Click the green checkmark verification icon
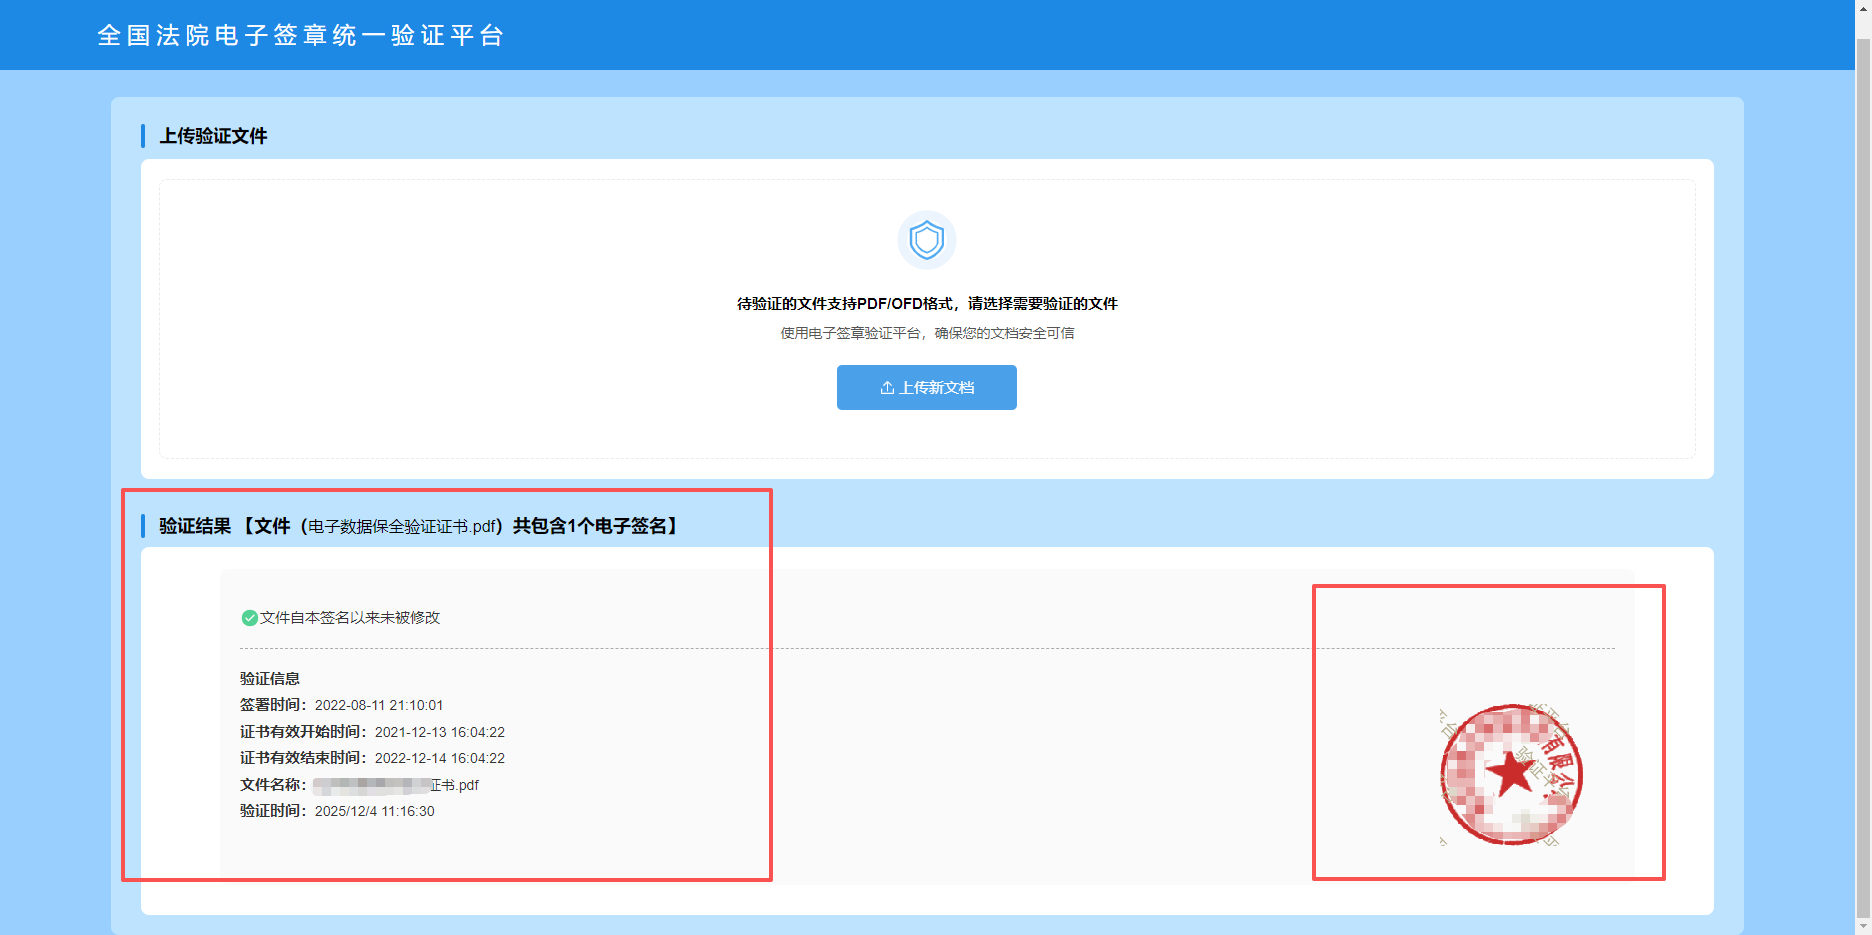Image resolution: width=1872 pixels, height=935 pixels. [x=249, y=618]
